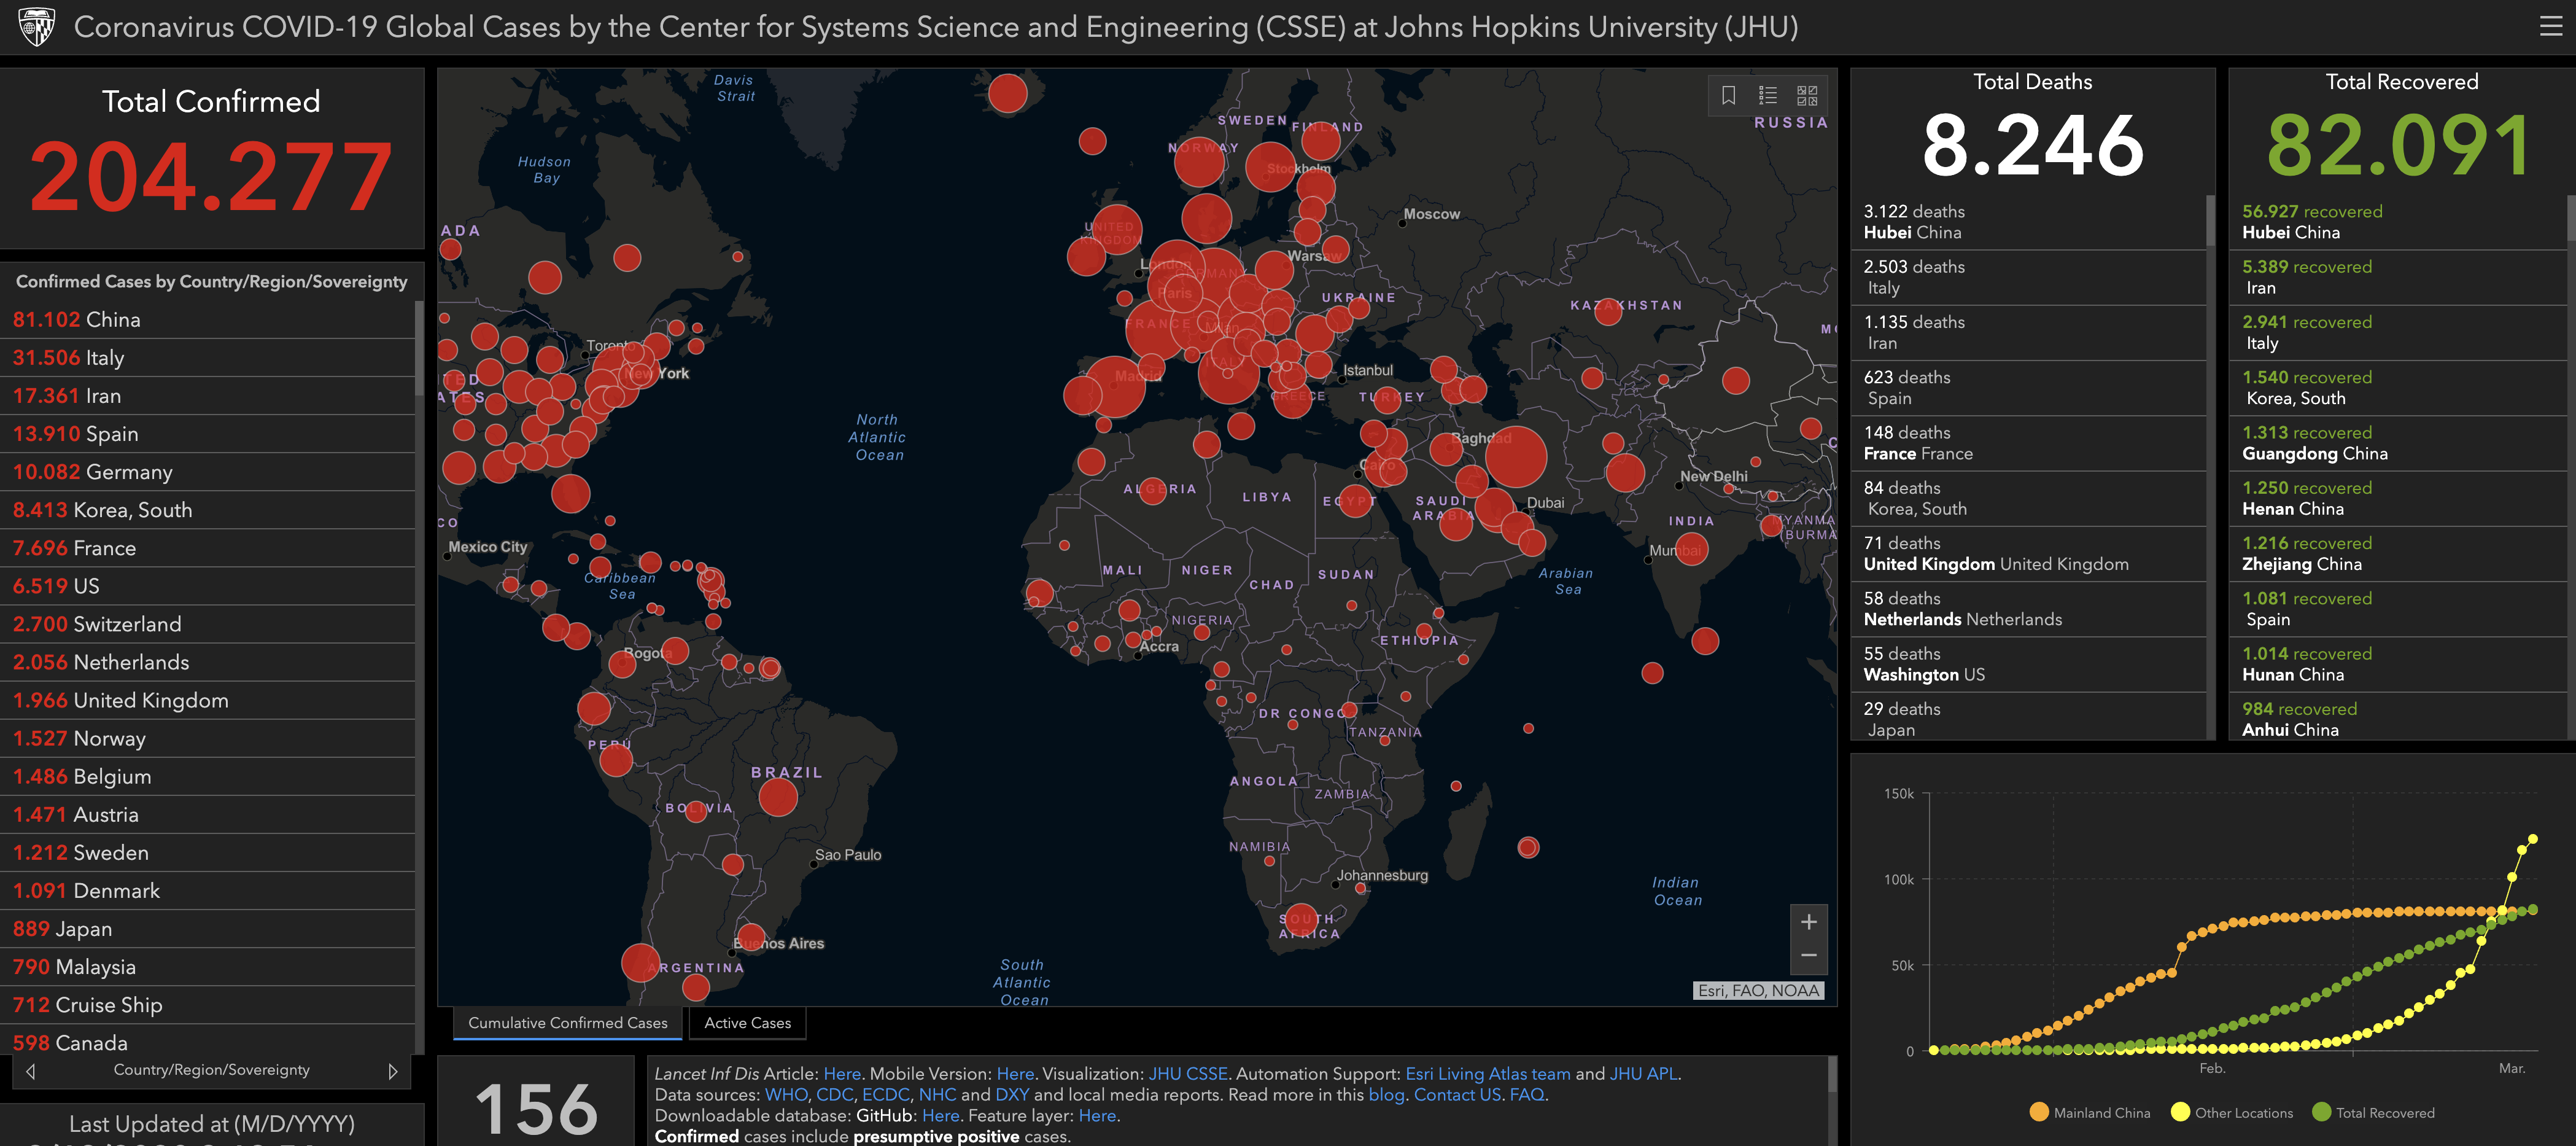Click the Johns Hopkins shield logo
Screen dimensions: 2576x1146
coord(37,27)
